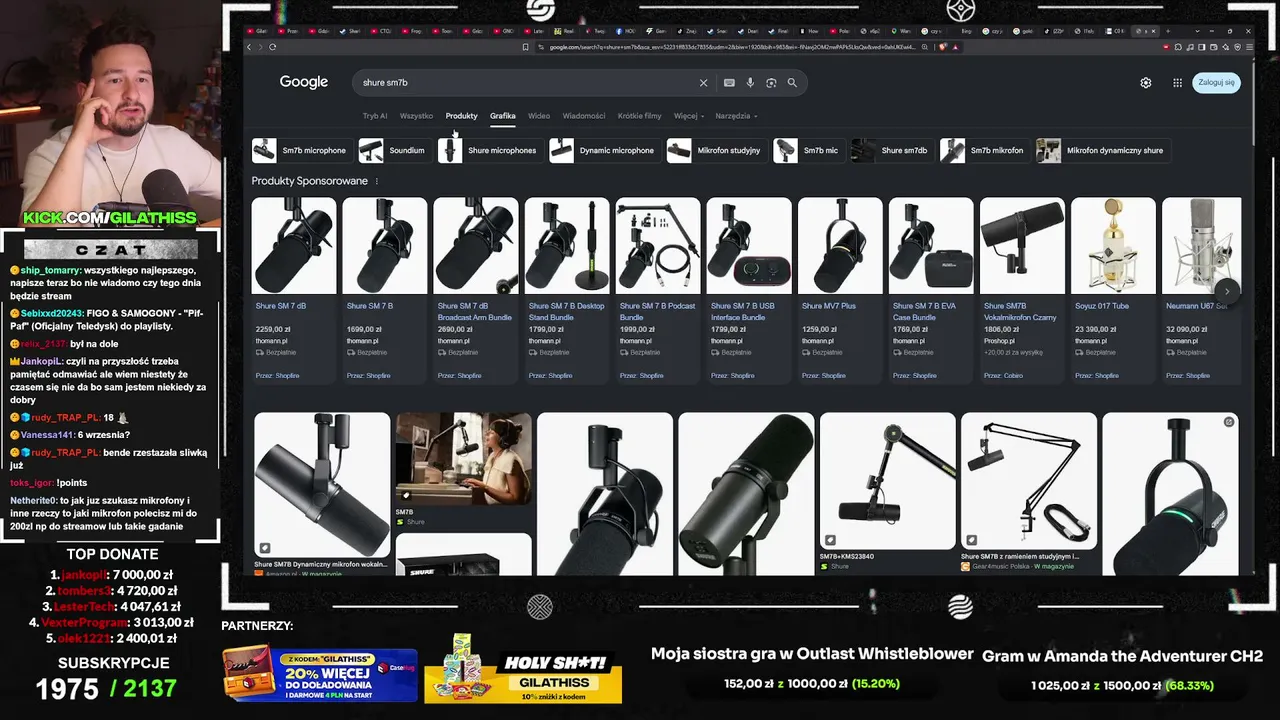Image resolution: width=1280 pixels, height=720 pixels.
Task: Click the 'Przez: Cobiro' label
Action: coord(1004,376)
